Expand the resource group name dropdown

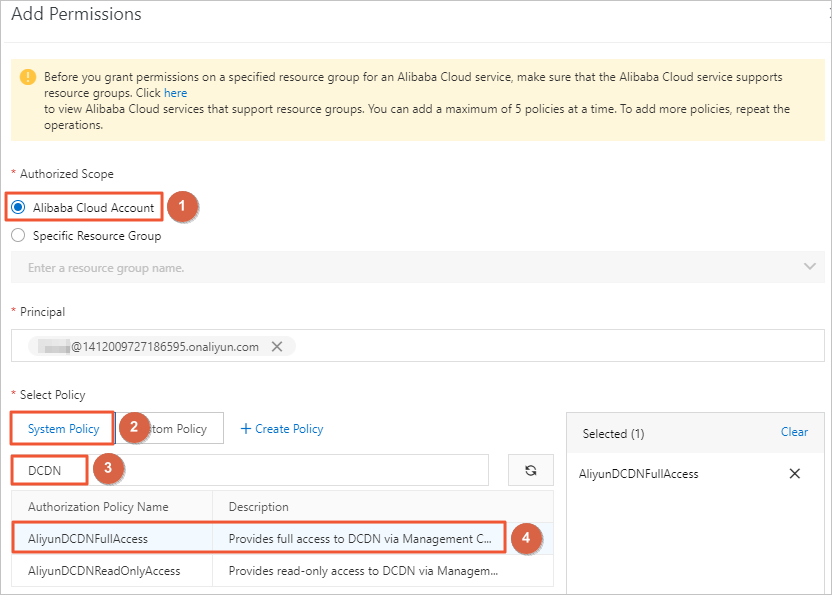(809, 267)
